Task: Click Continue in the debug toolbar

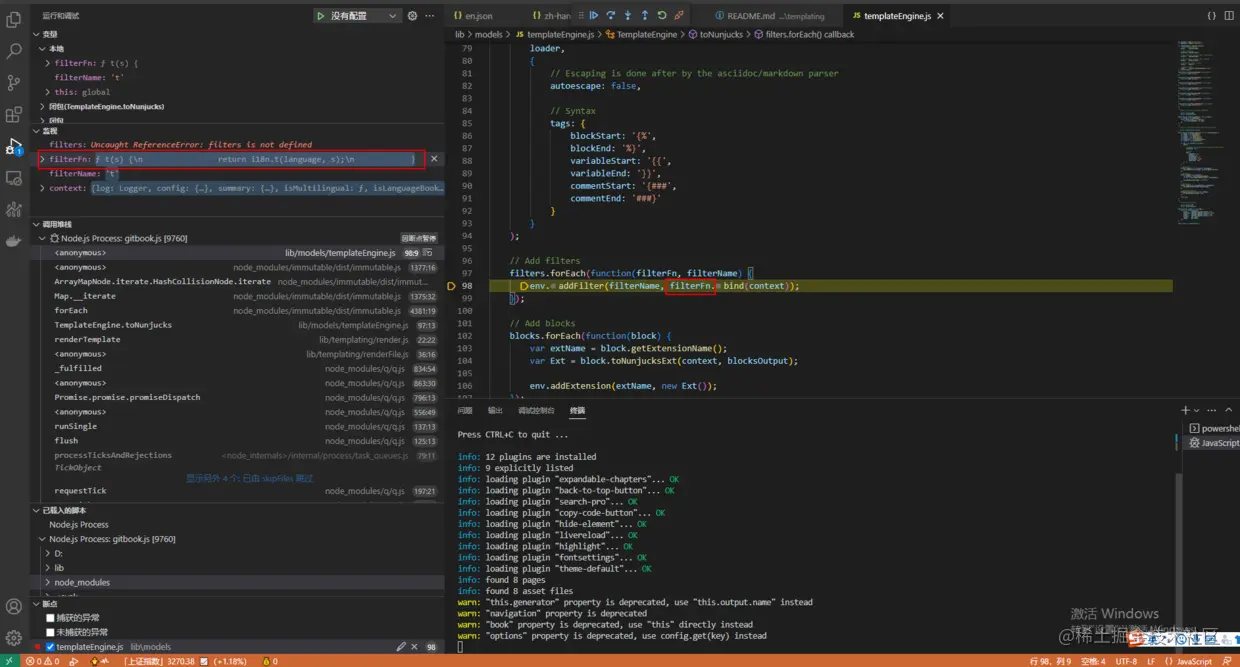Action: (x=593, y=16)
